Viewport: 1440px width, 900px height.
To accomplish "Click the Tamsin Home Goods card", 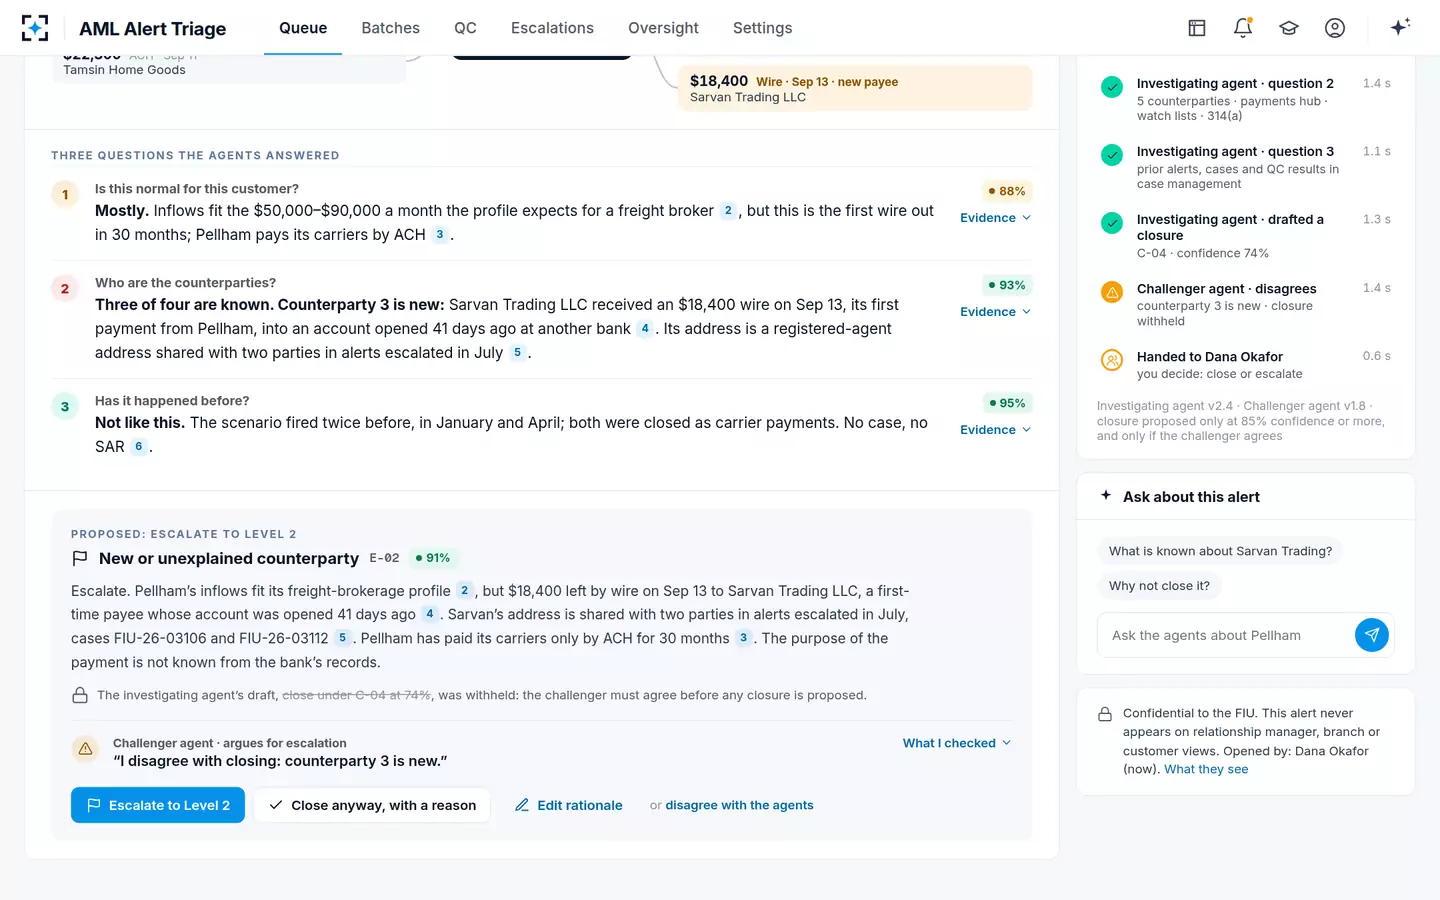I will pos(229,68).
